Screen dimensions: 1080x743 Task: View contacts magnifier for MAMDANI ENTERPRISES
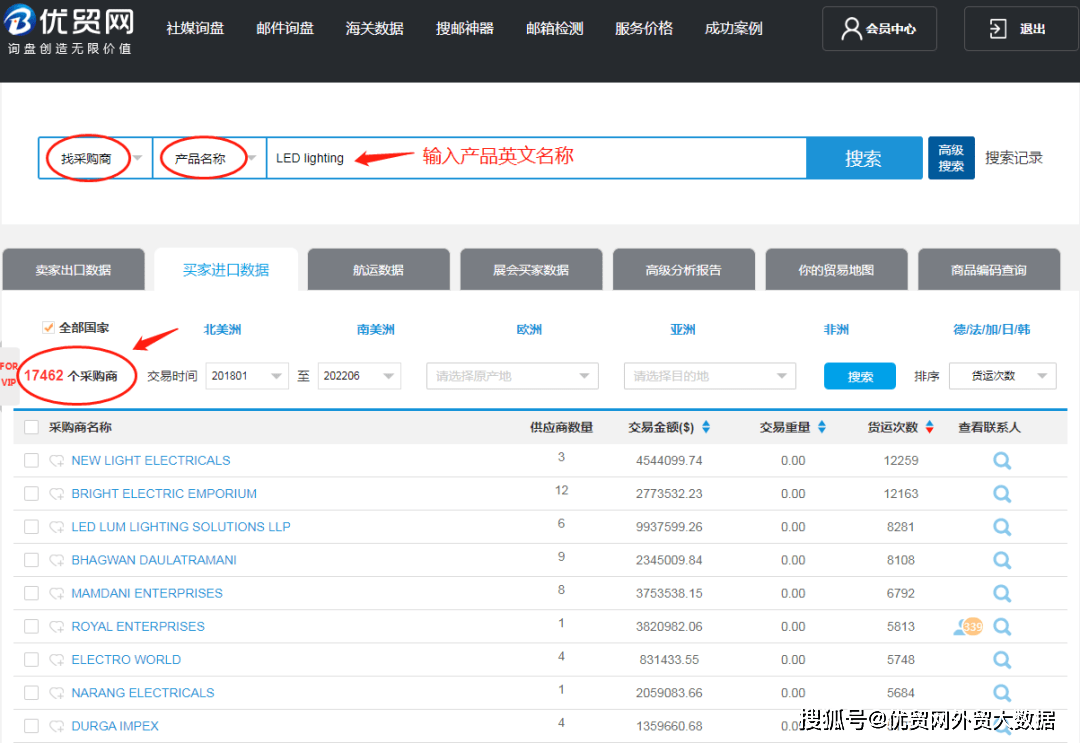coord(1002,593)
